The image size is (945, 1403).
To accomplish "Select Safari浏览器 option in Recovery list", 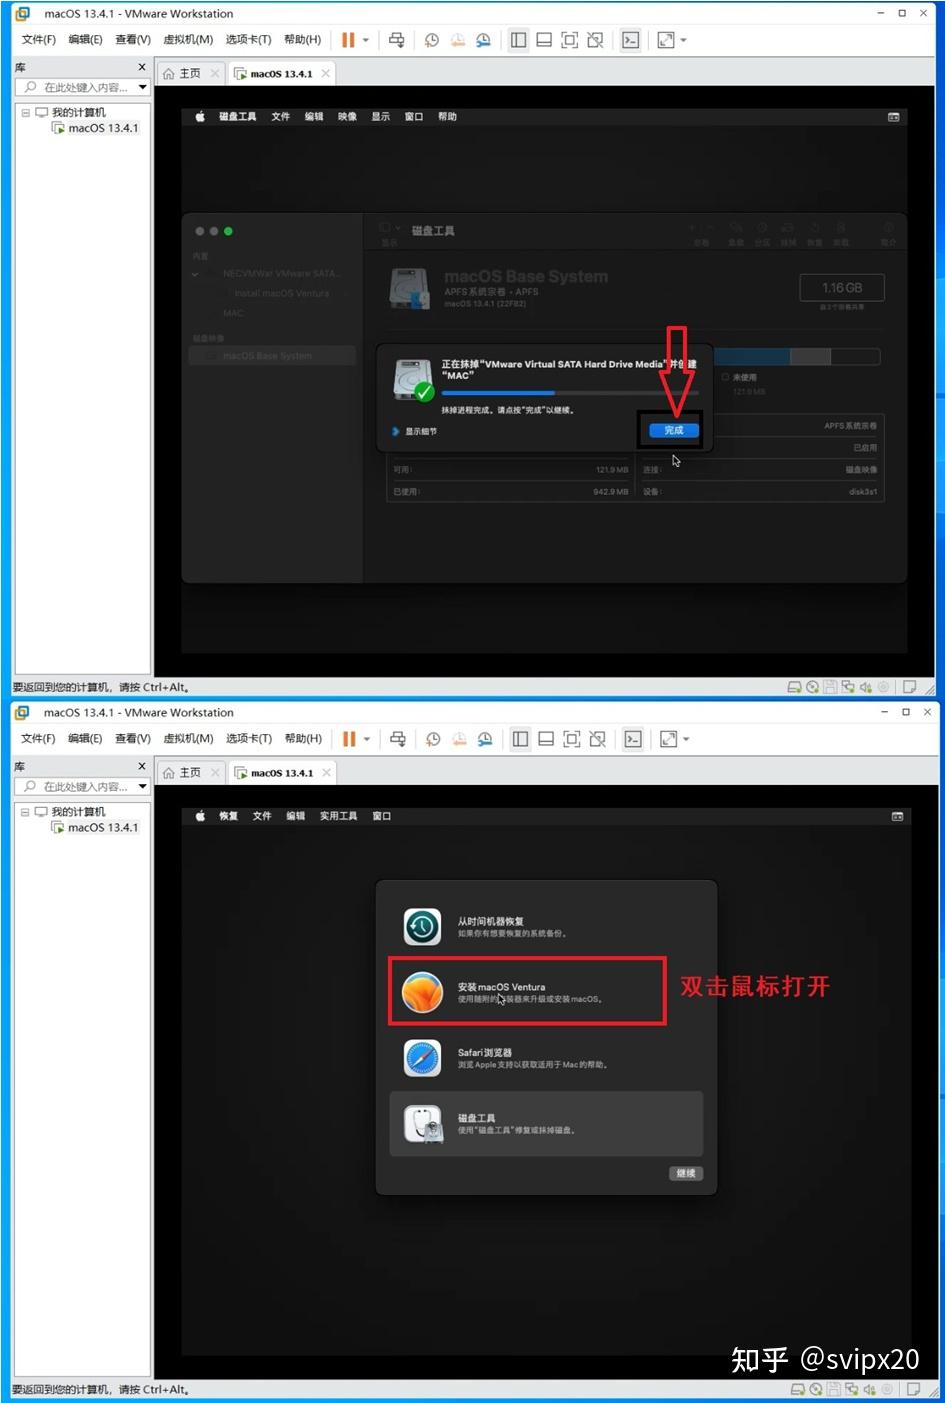I will [x=546, y=1058].
